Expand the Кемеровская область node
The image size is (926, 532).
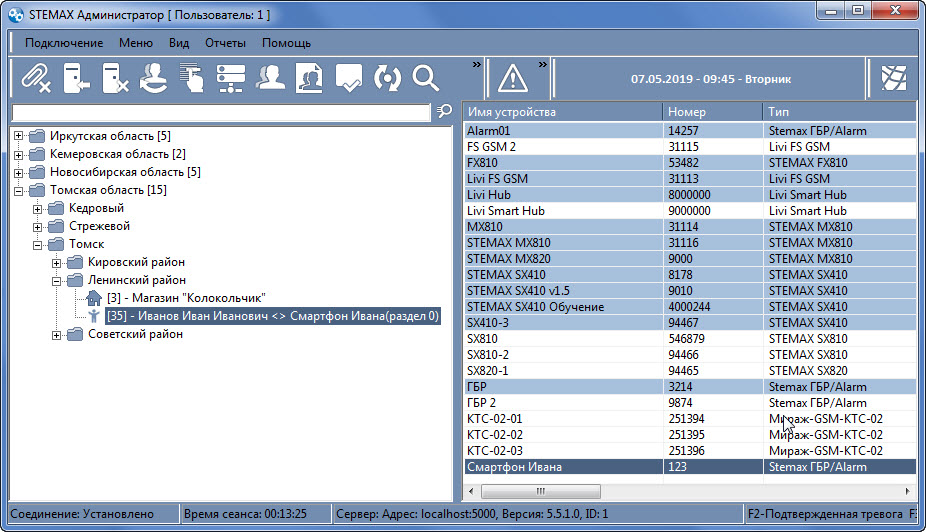coord(18,154)
